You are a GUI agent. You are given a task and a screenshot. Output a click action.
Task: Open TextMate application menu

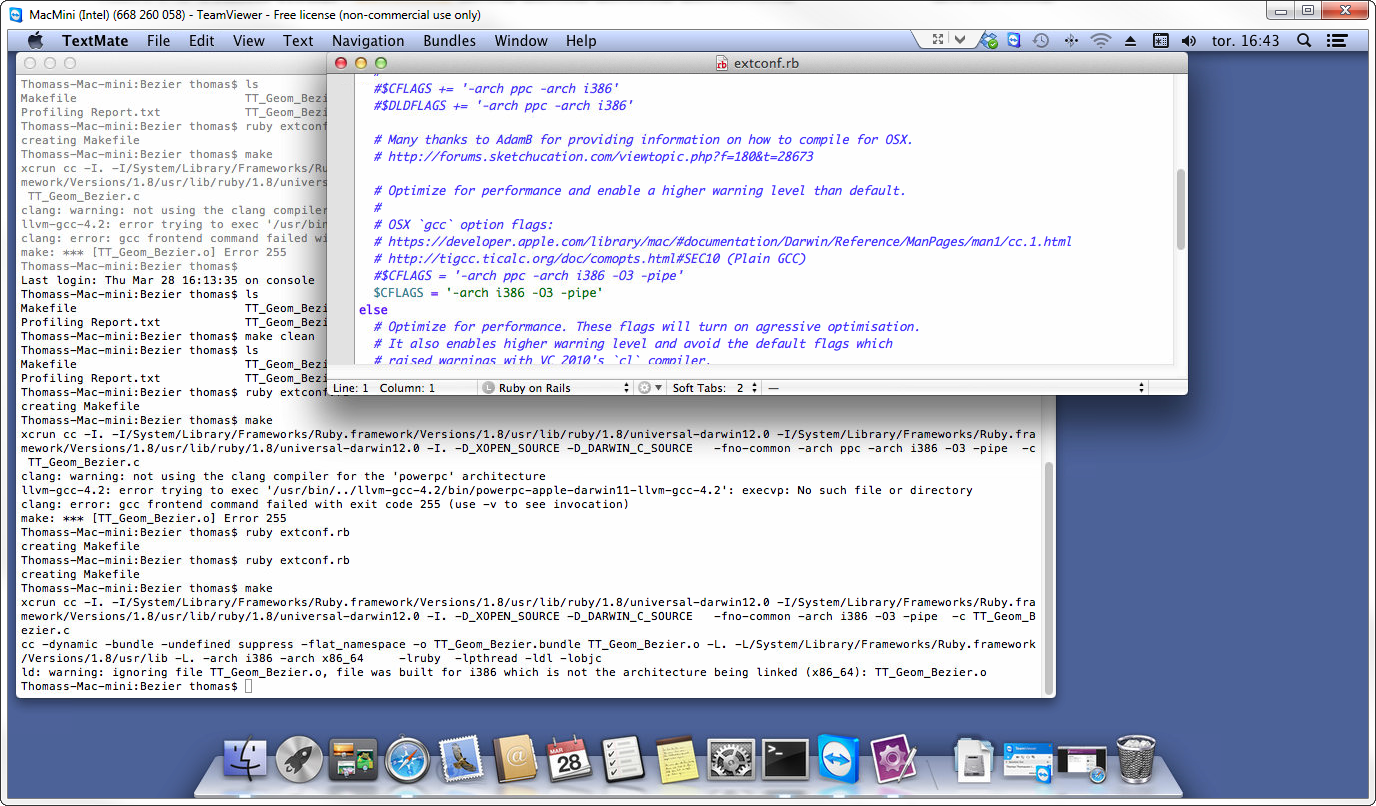[x=95, y=41]
